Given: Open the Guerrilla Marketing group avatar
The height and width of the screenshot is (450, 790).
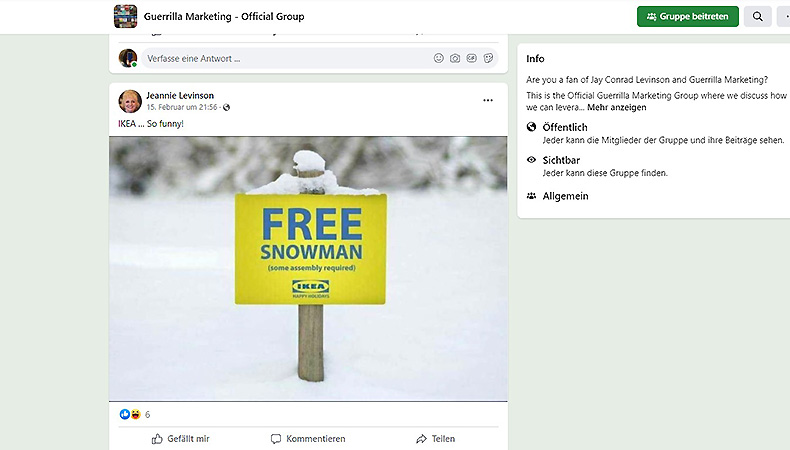Looking at the screenshot, I should pyautogui.click(x=125, y=16).
